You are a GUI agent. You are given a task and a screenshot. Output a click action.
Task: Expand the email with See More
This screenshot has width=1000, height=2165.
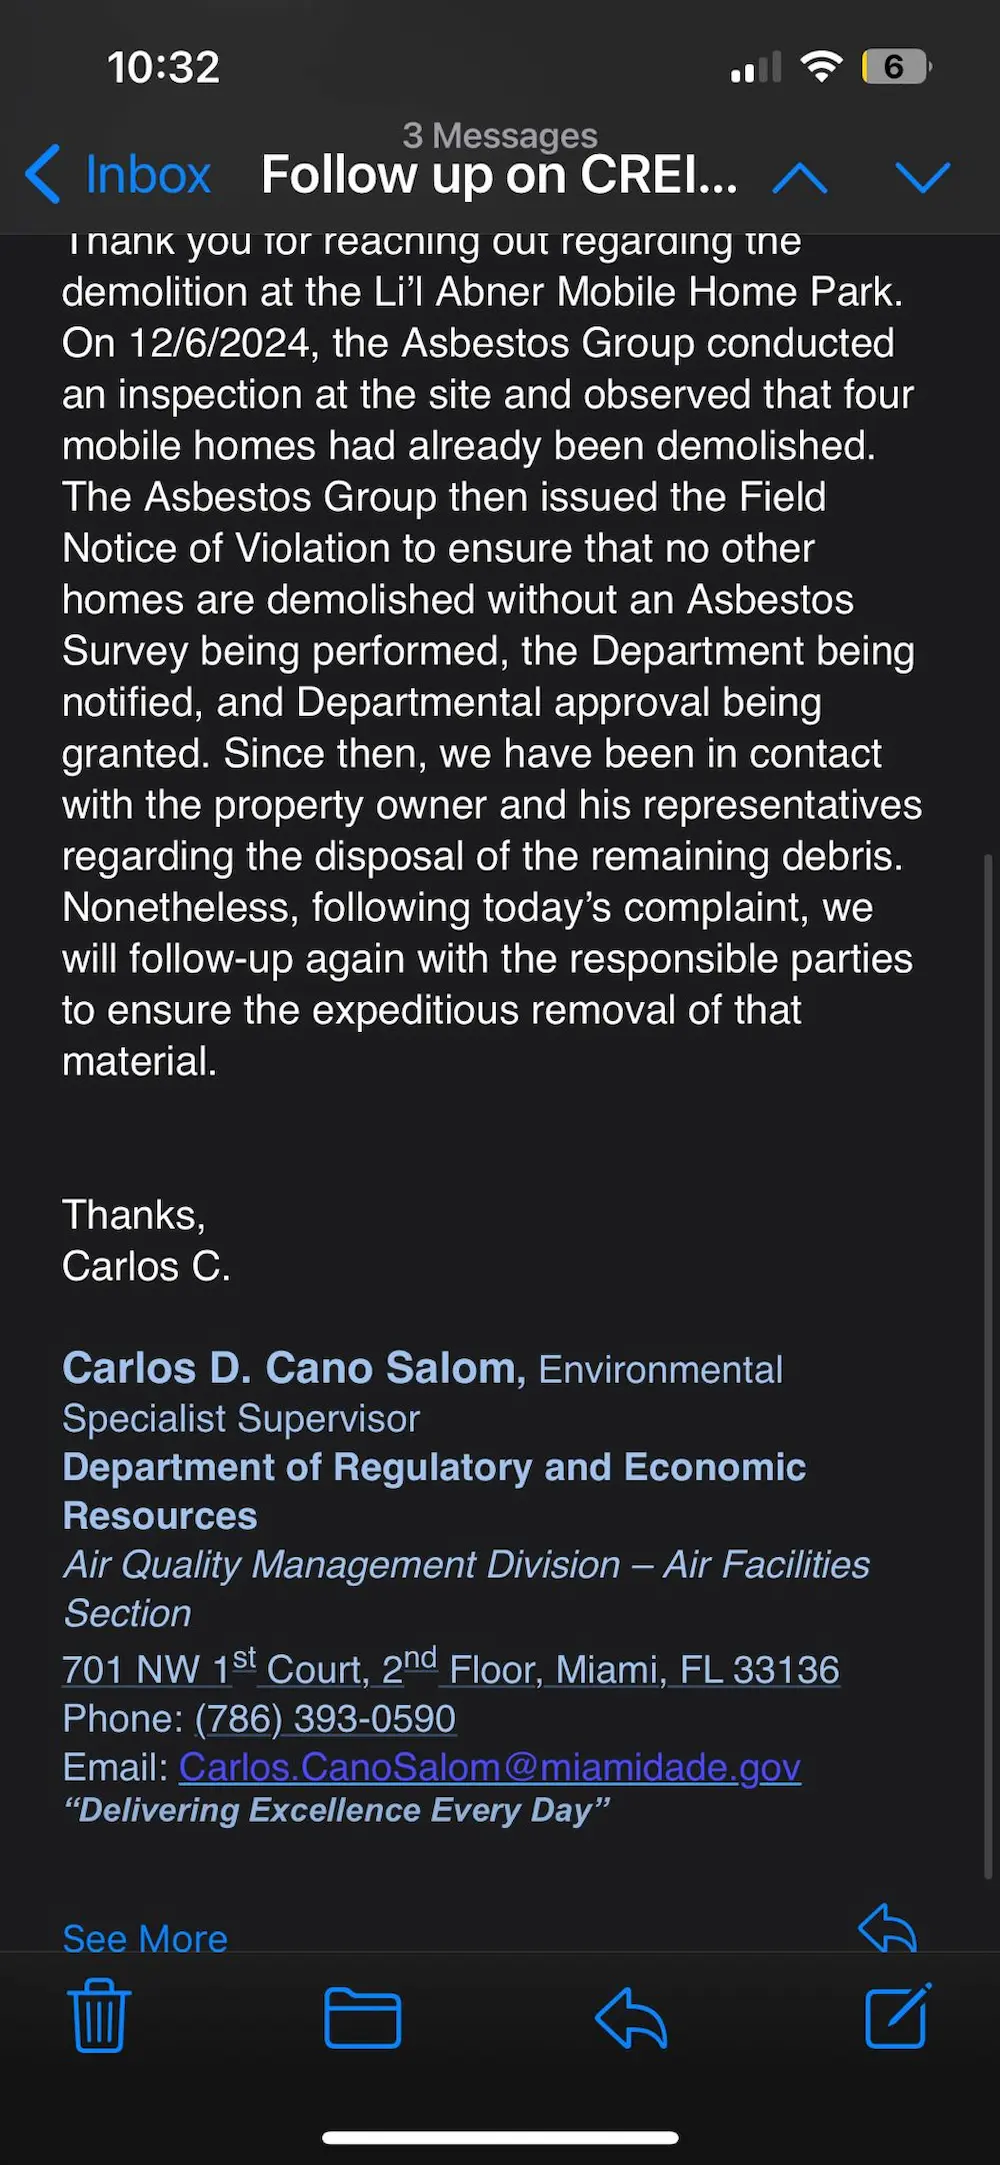coord(145,1938)
